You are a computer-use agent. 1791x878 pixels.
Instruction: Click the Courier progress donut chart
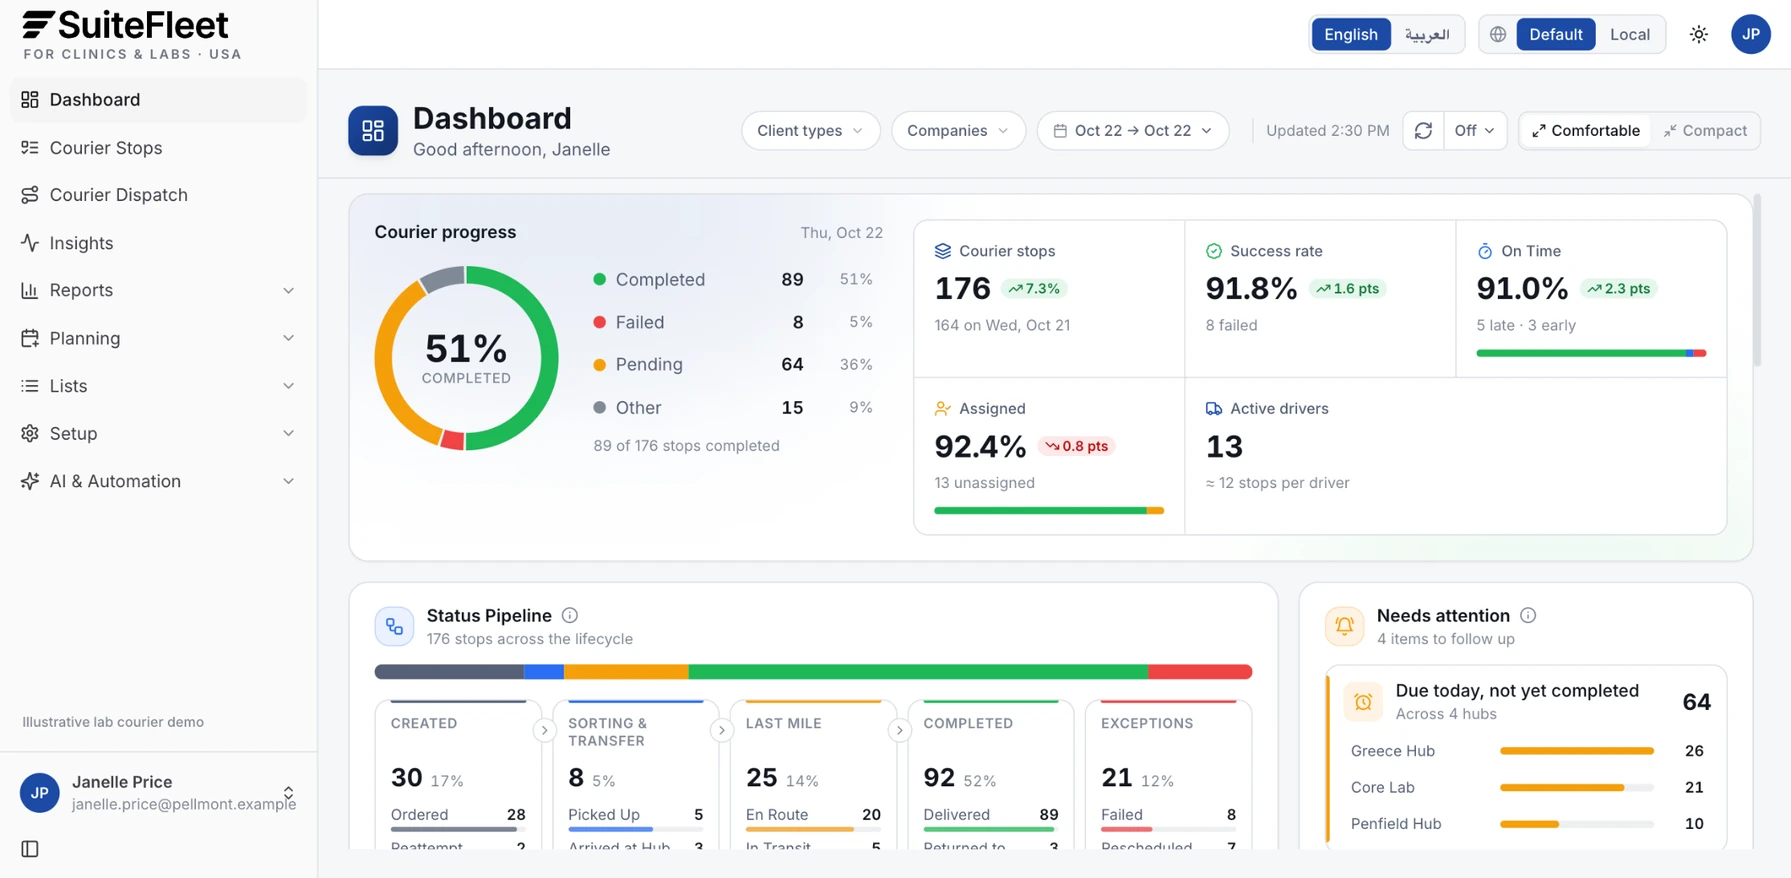466,358
